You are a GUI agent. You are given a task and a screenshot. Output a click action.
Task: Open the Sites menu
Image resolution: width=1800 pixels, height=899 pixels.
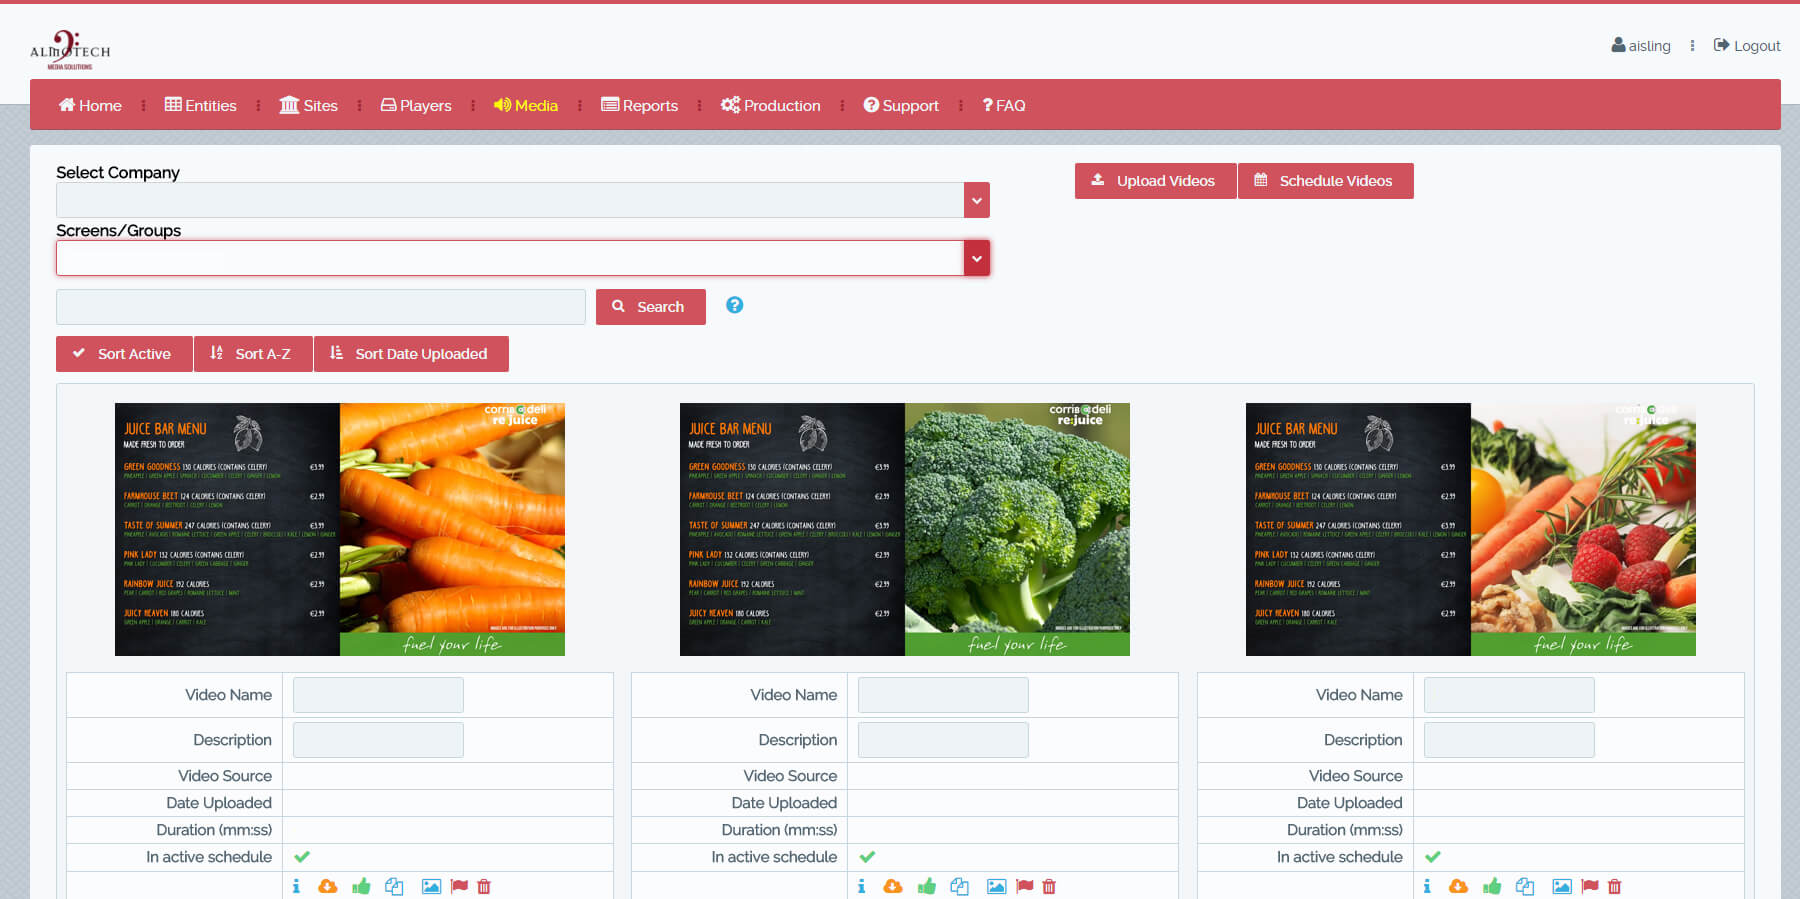[308, 105]
